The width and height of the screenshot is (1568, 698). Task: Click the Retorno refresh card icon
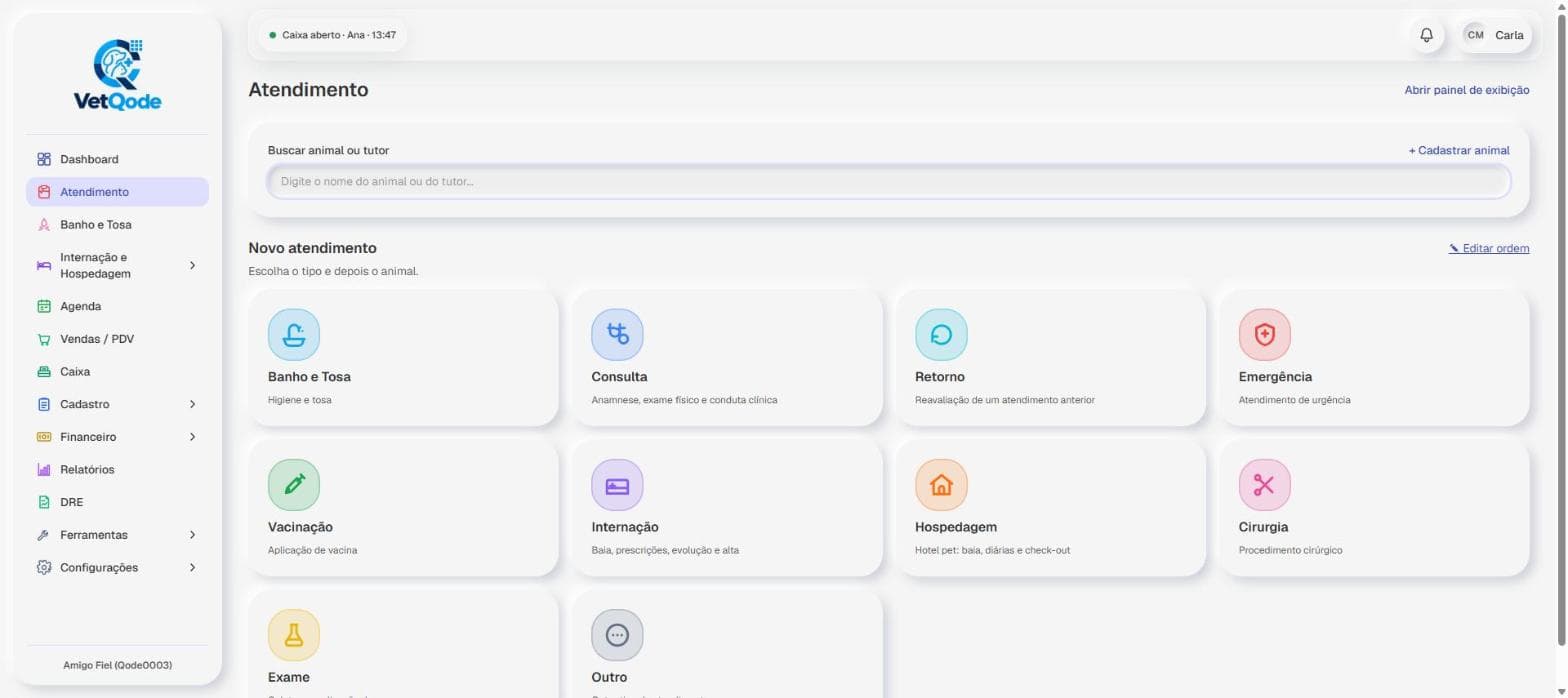pos(941,334)
